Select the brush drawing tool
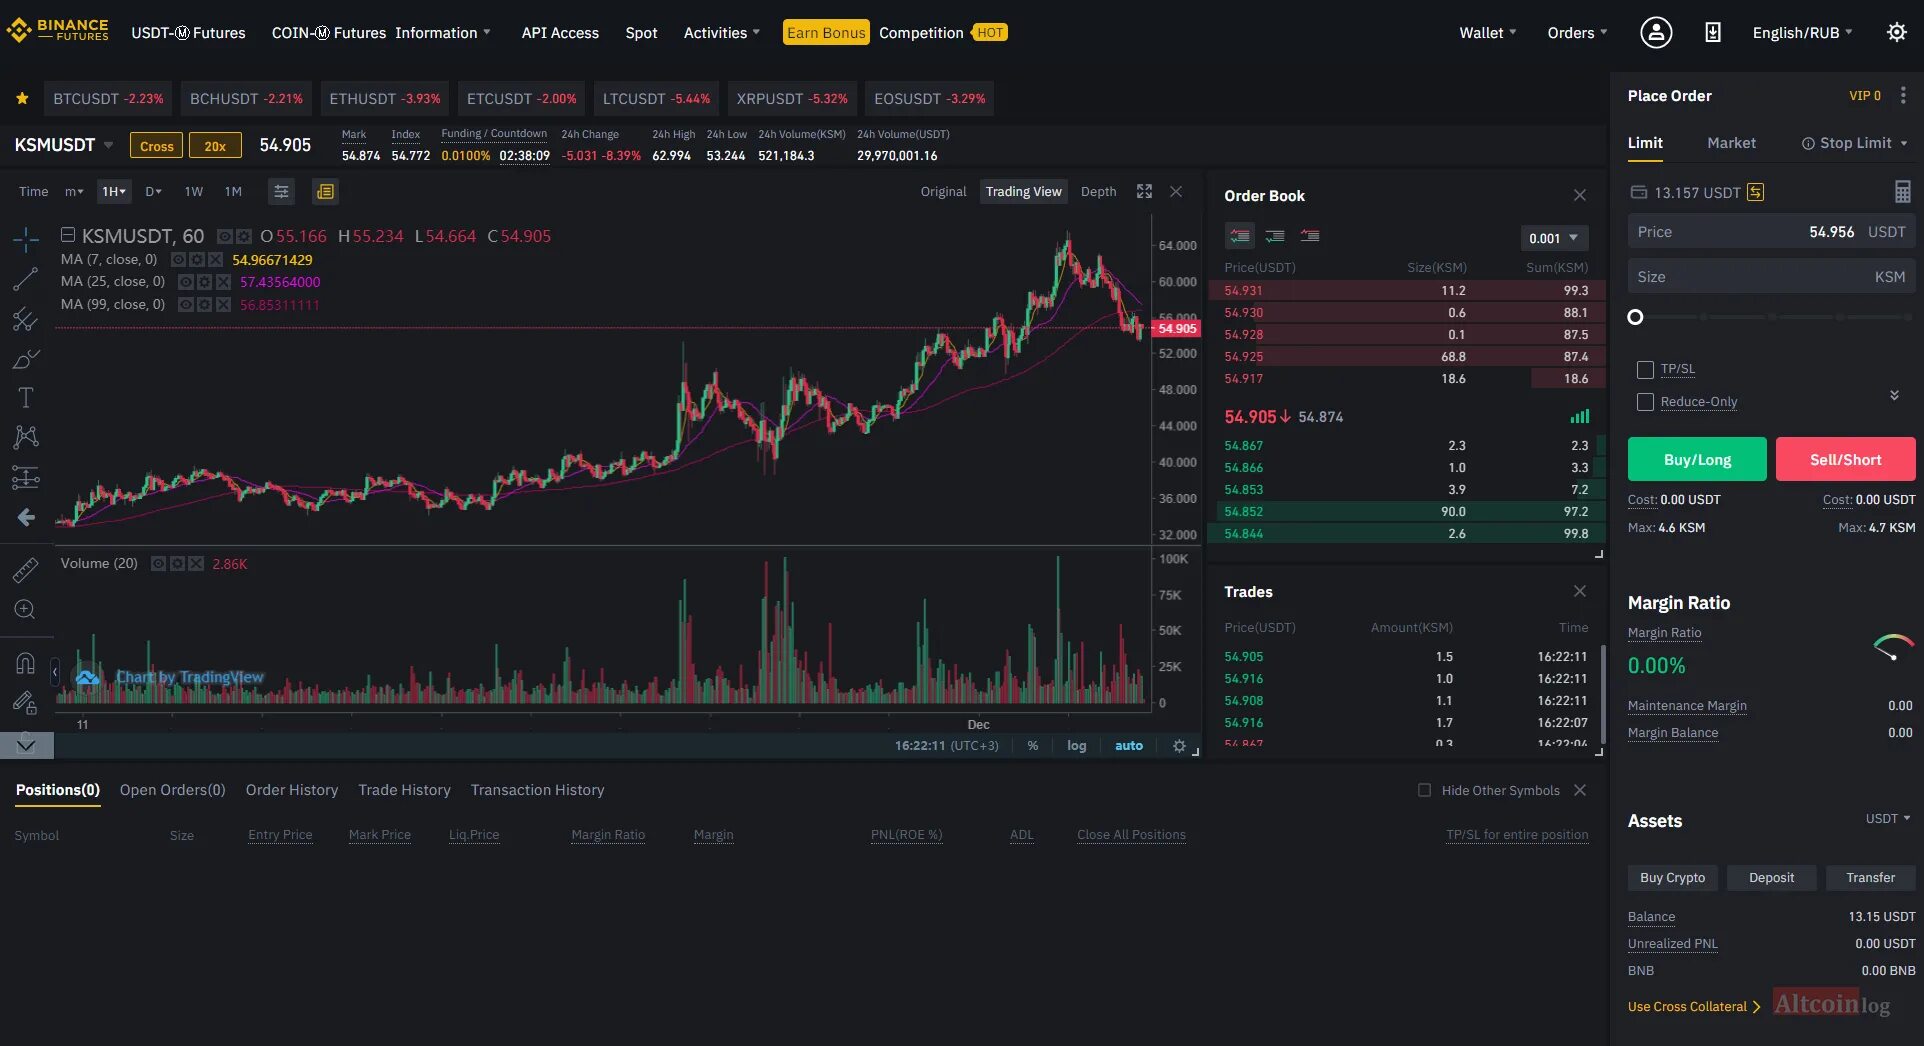The image size is (1924, 1046). point(26,359)
